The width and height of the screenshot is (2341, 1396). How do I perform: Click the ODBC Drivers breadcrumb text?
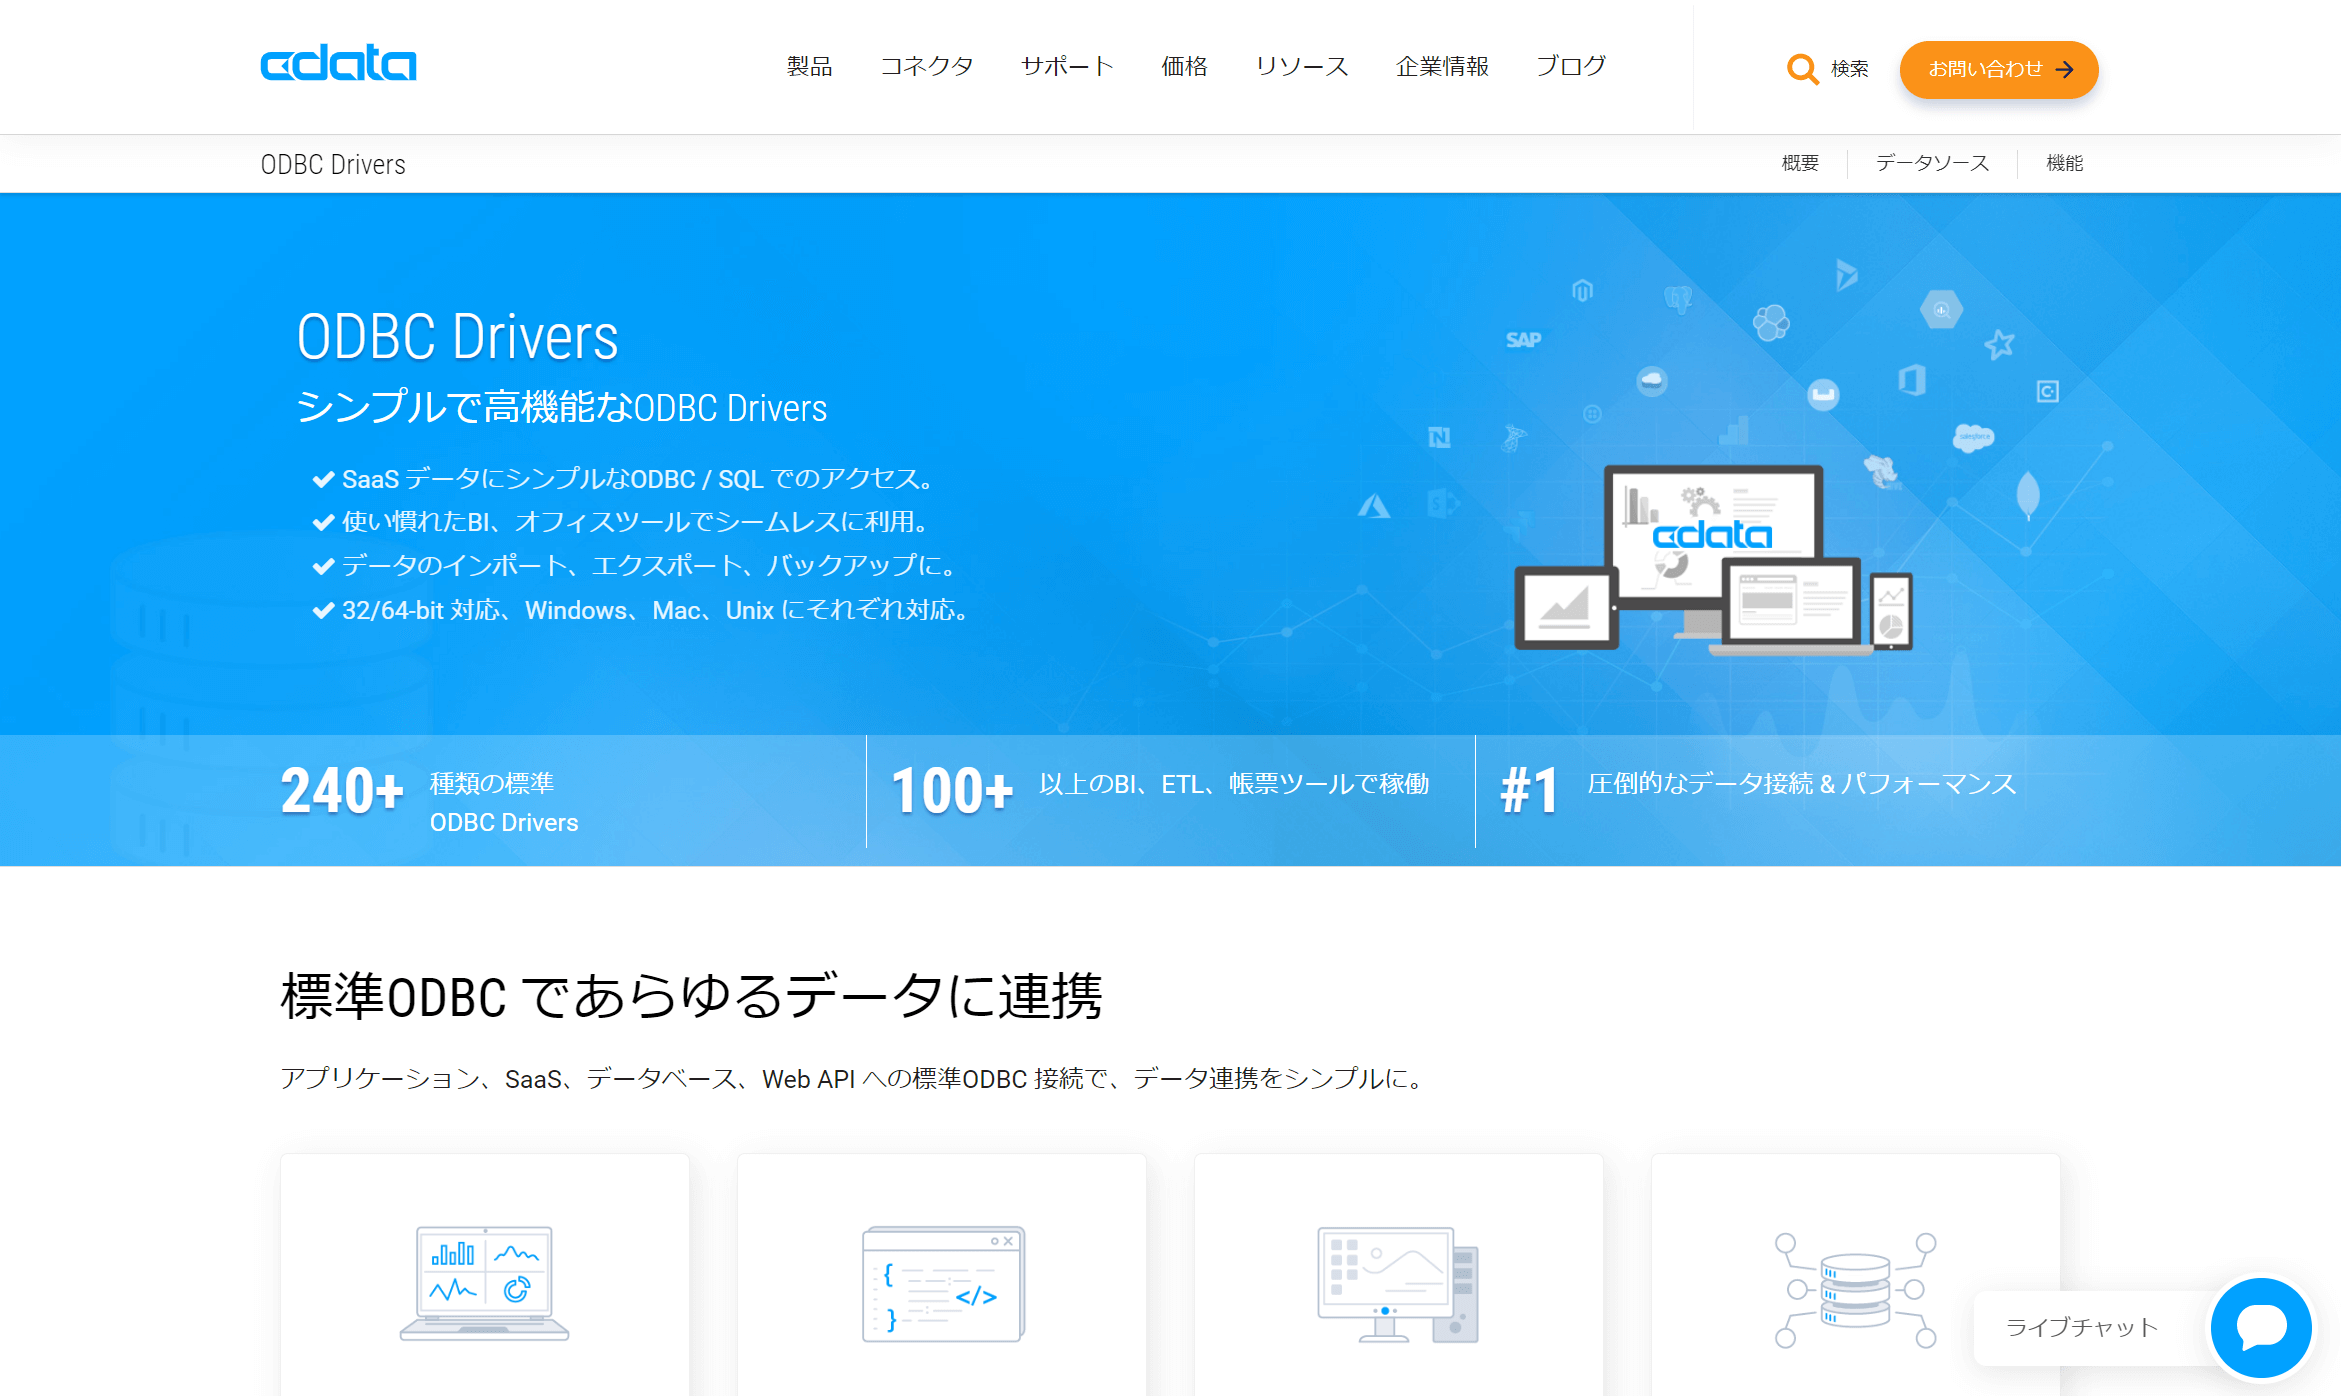coord(333,163)
